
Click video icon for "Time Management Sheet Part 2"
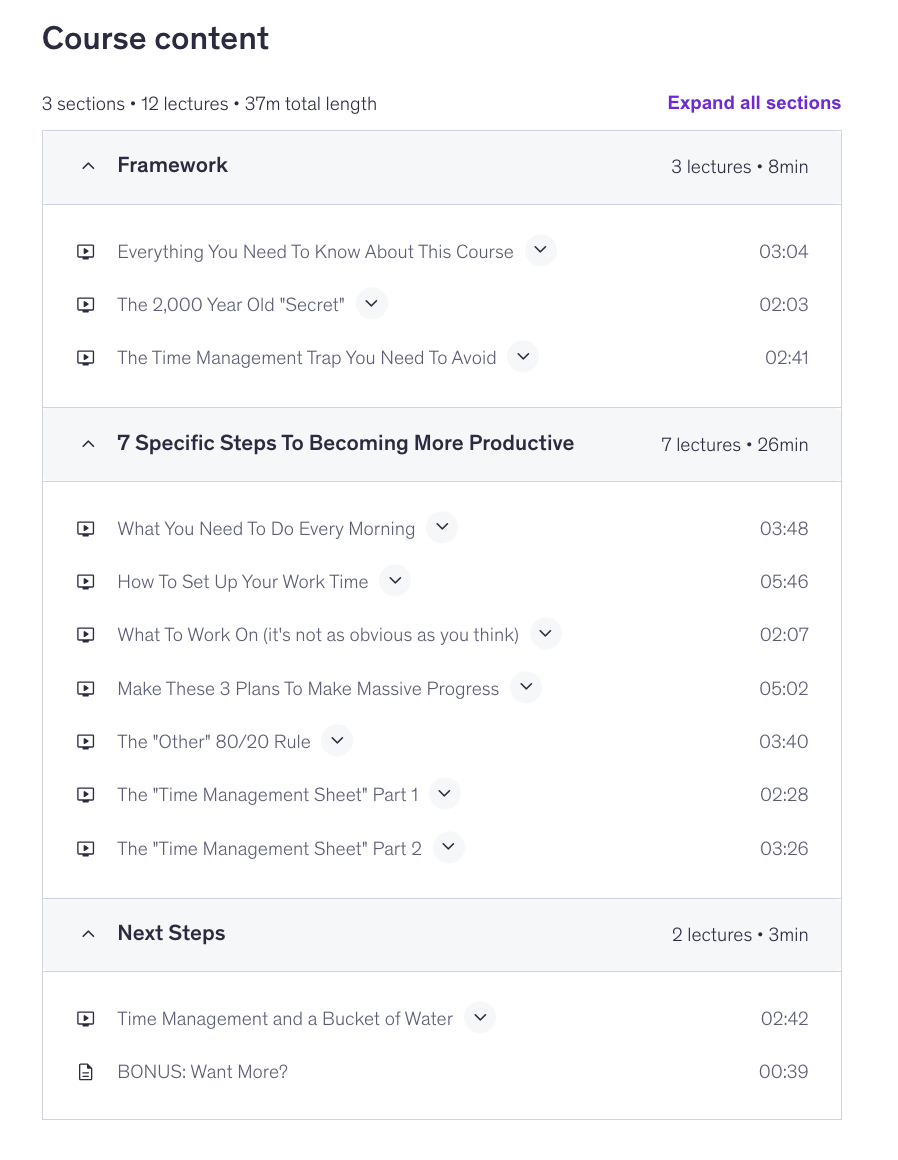(86, 849)
